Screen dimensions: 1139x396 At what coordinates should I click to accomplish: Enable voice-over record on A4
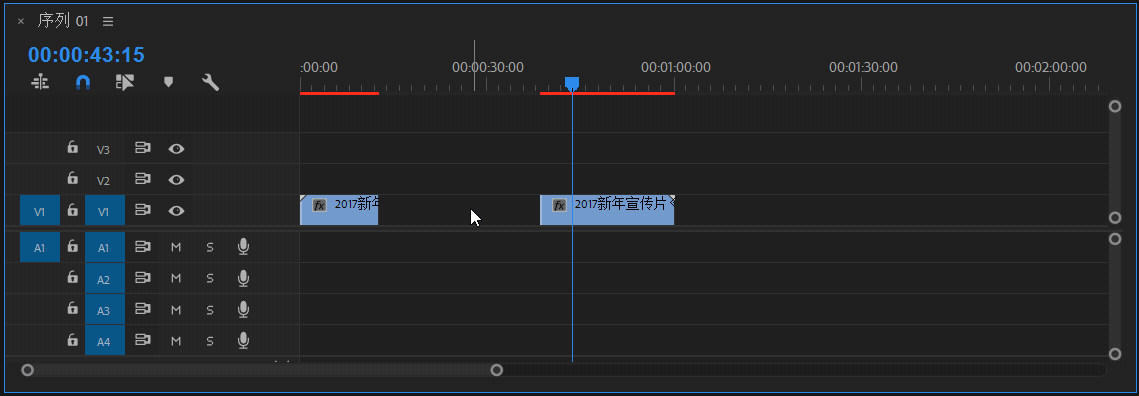click(x=243, y=340)
